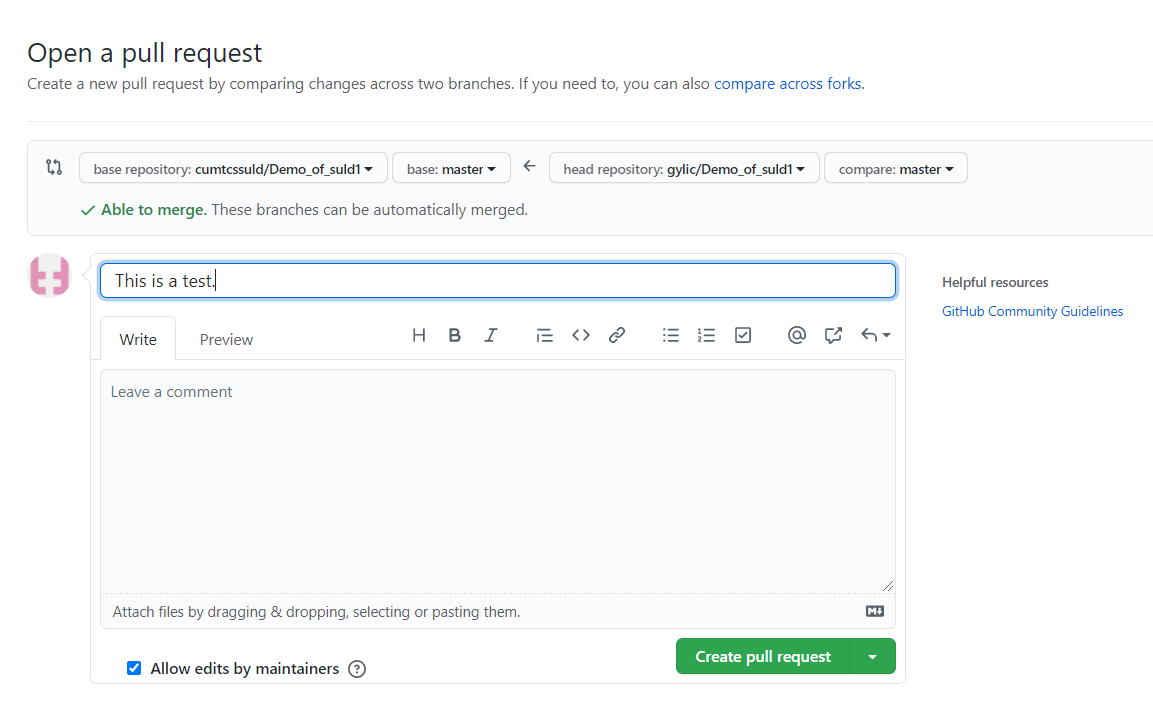Click the textarea resize handle corner
The height and width of the screenshot is (701, 1153).
[888, 586]
